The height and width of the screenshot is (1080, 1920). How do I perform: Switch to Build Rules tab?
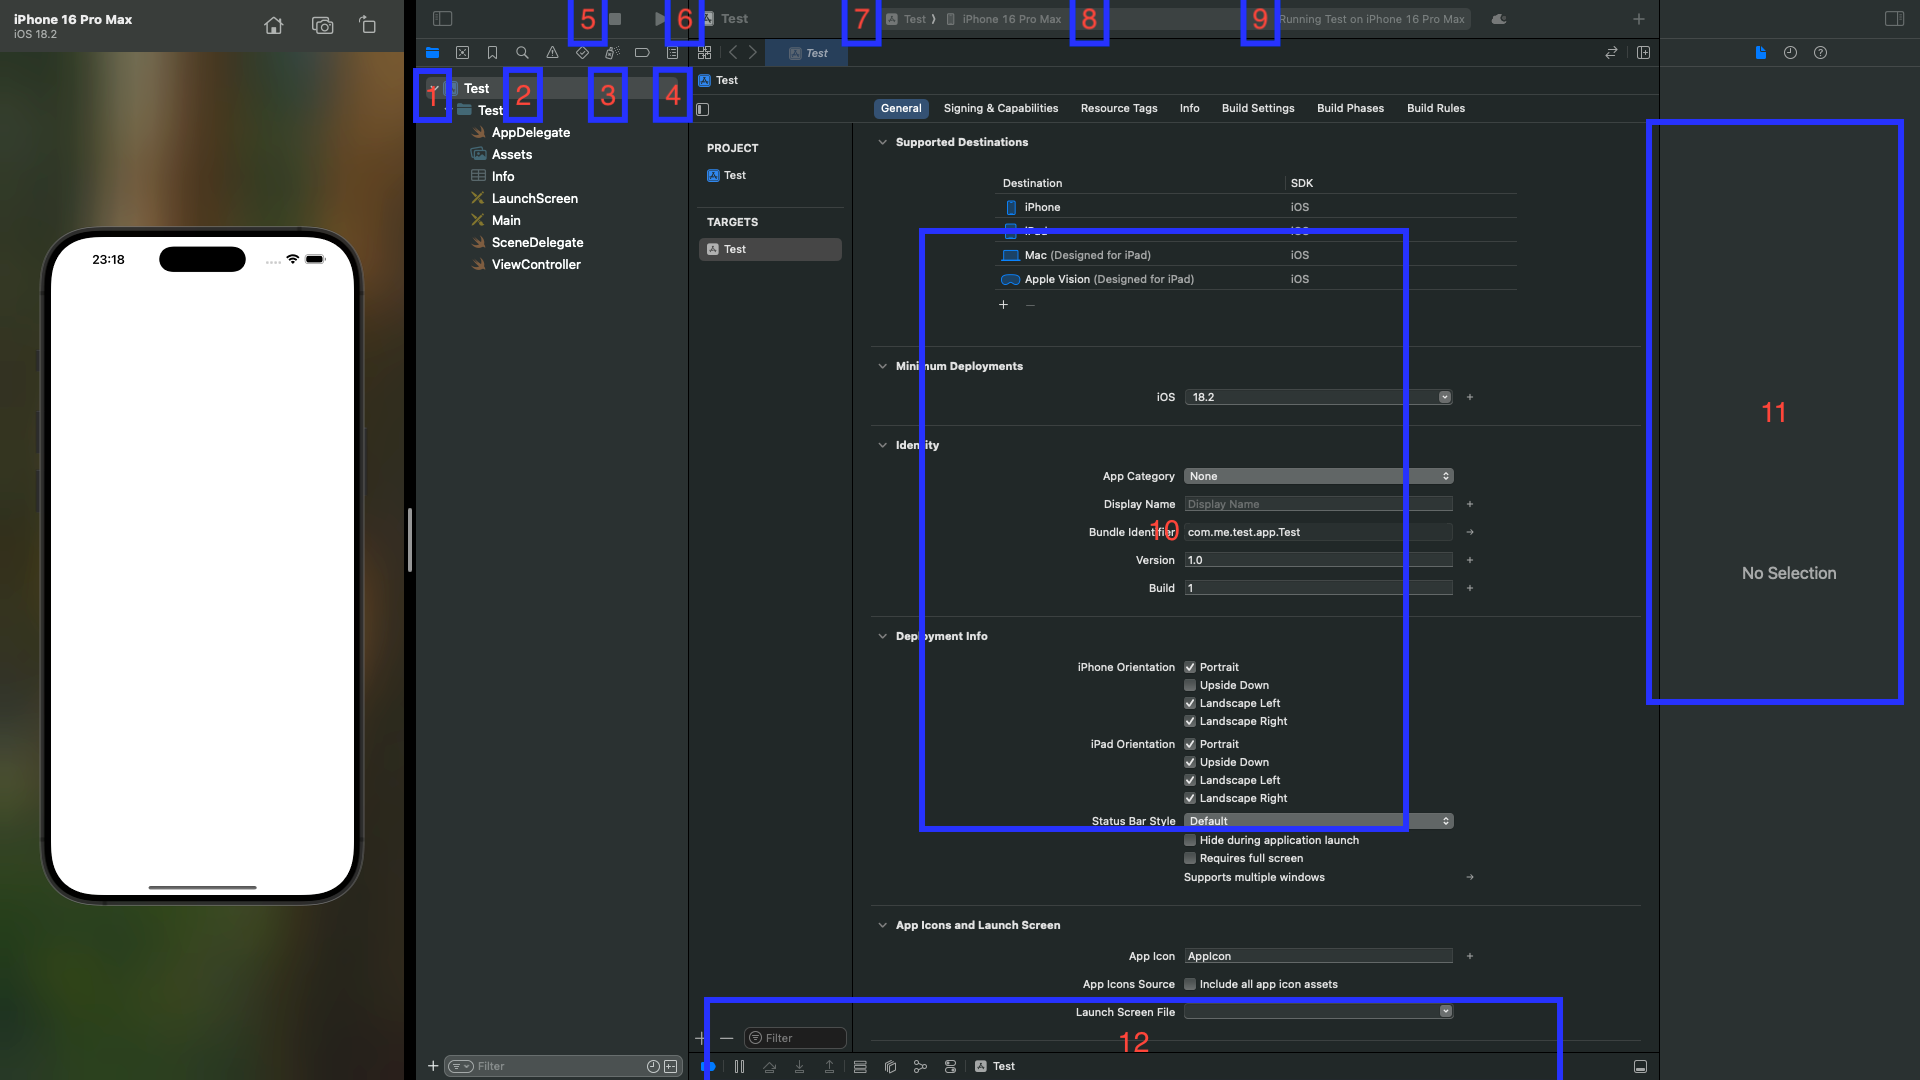1435,108
